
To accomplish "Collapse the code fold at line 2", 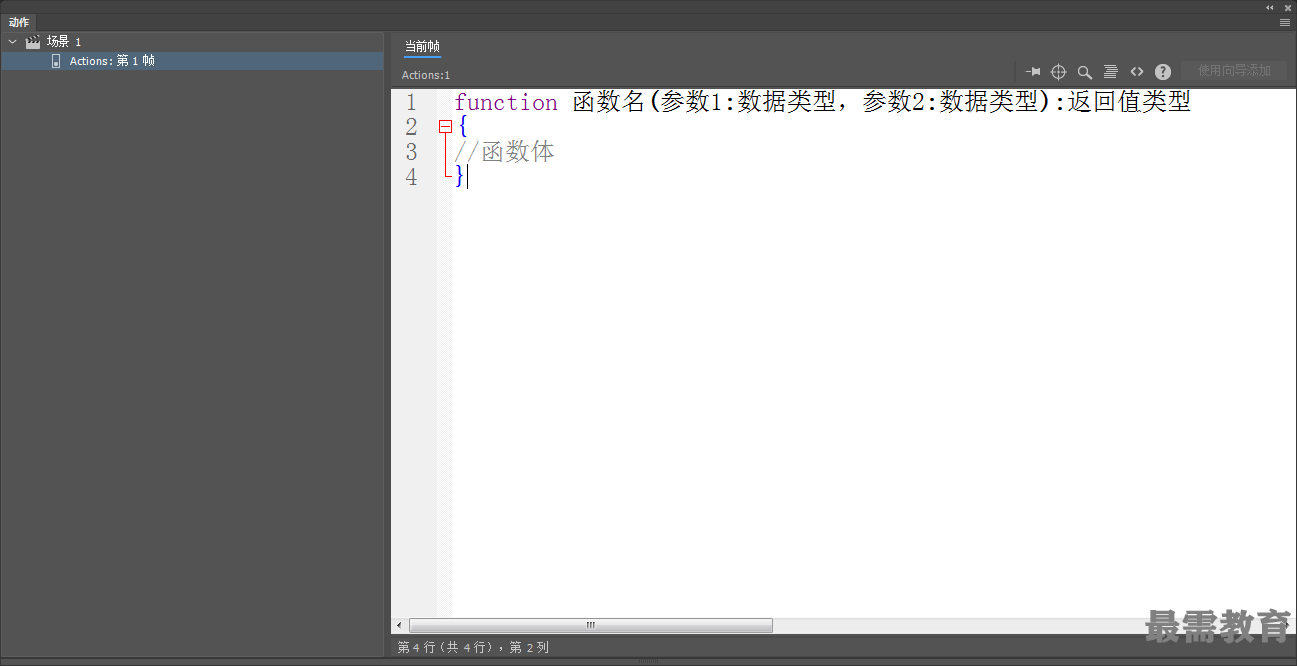I will click(x=445, y=127).
